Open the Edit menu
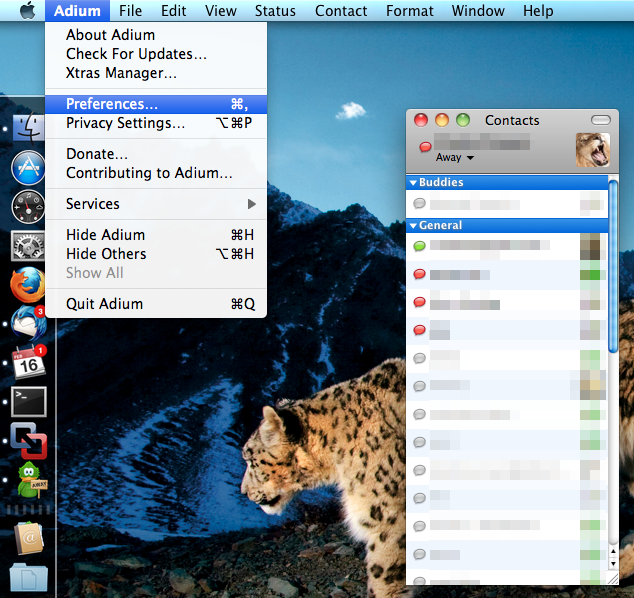Viewport: 634px width, 598px height. coord(173,11)
